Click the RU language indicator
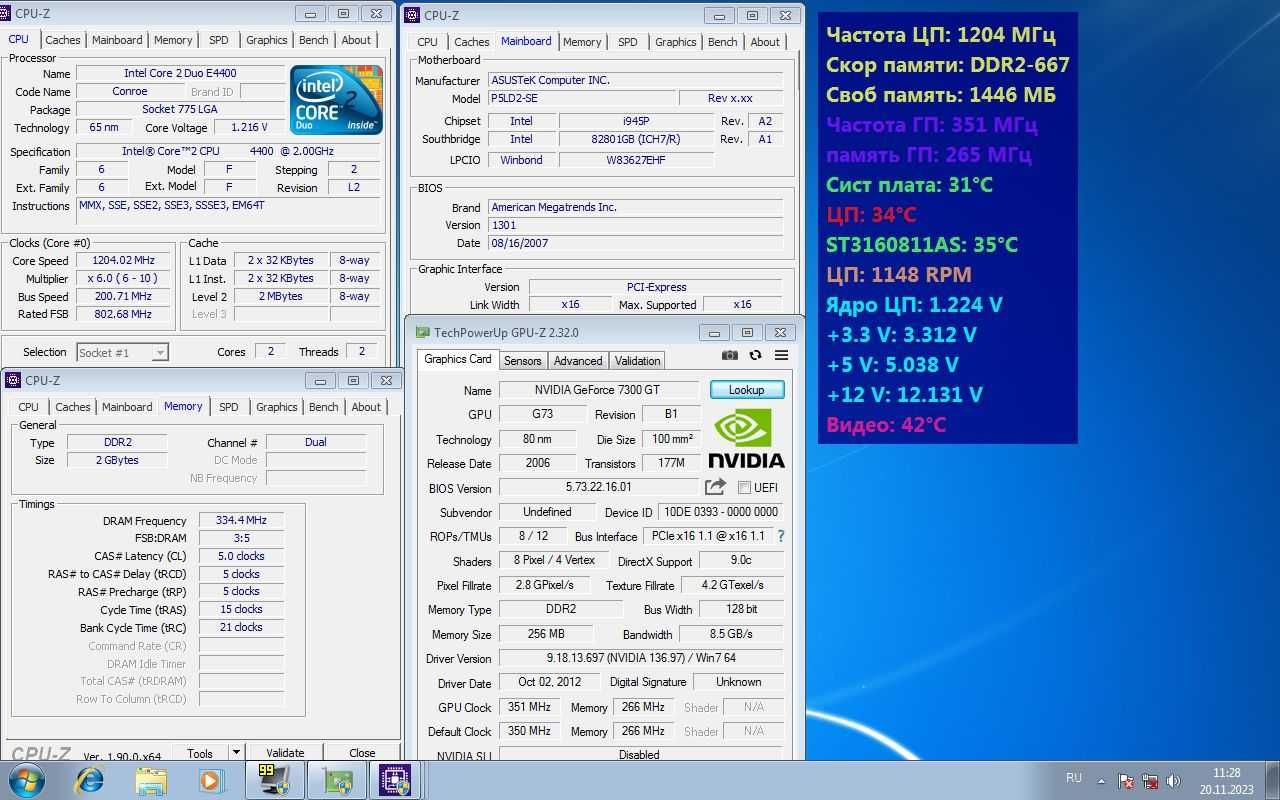1280x800 pixels. click(x=1074, y=777)
